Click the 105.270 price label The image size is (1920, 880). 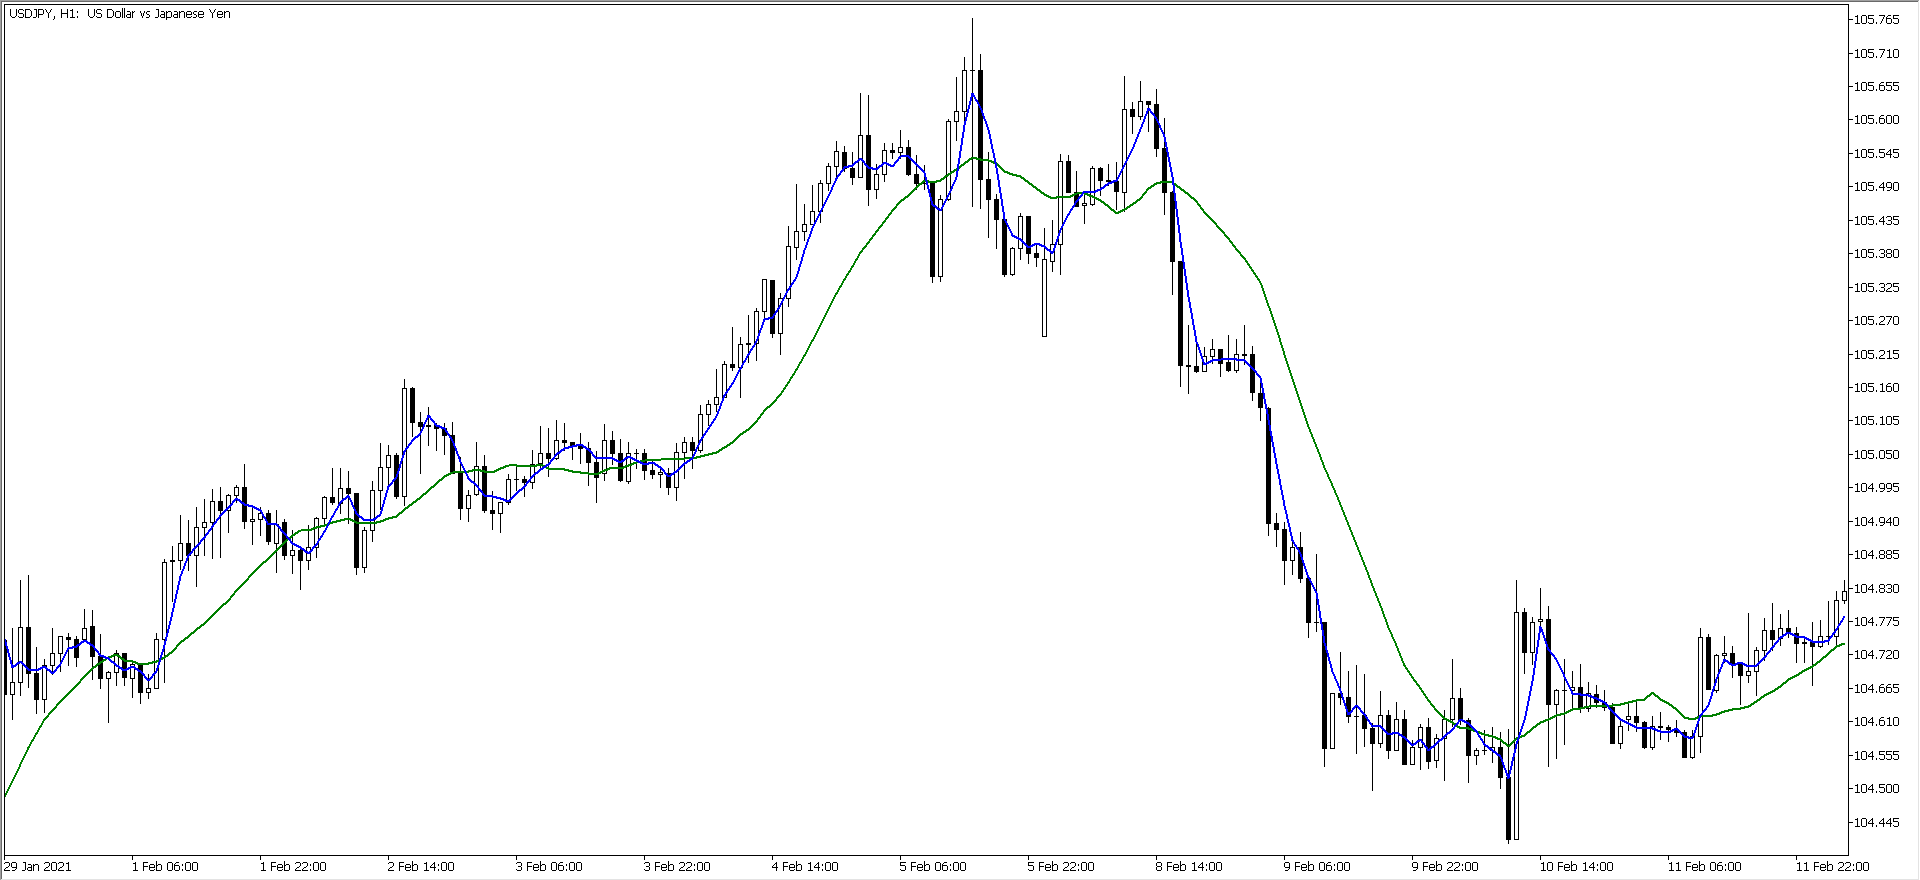[1877, 321]
